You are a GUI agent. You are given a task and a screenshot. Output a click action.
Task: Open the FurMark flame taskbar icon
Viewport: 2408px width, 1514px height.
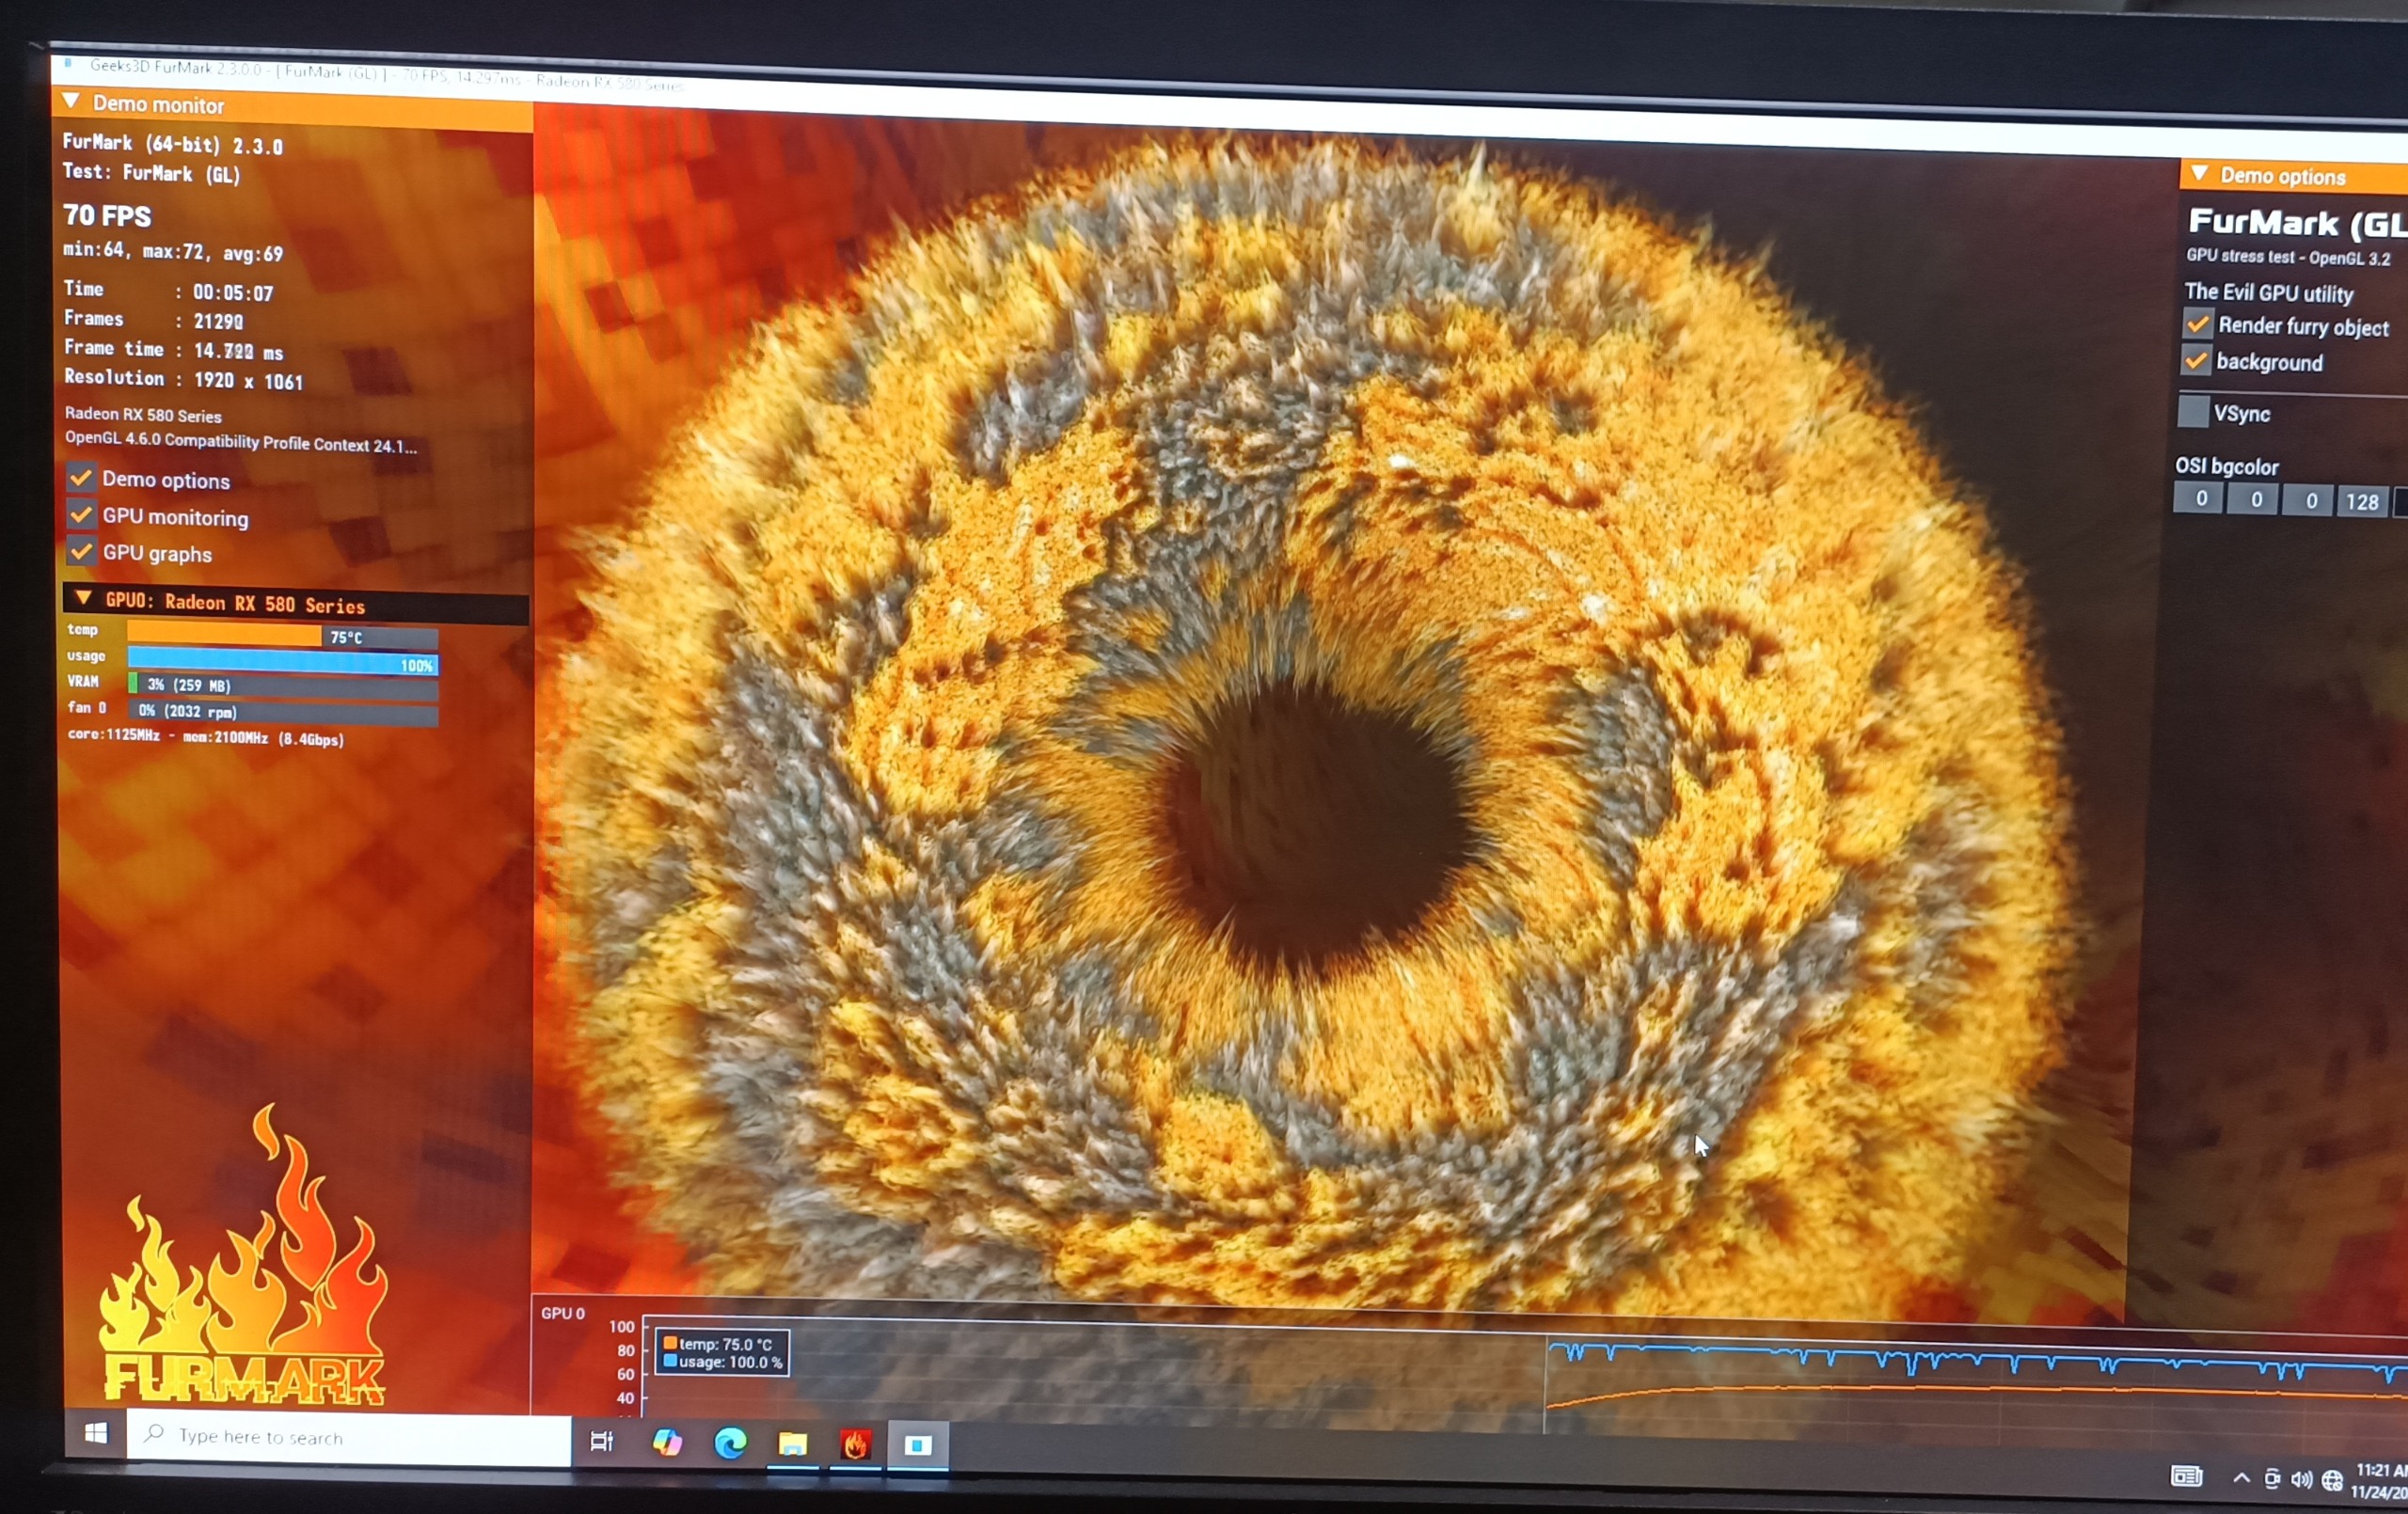point(855,1444)
